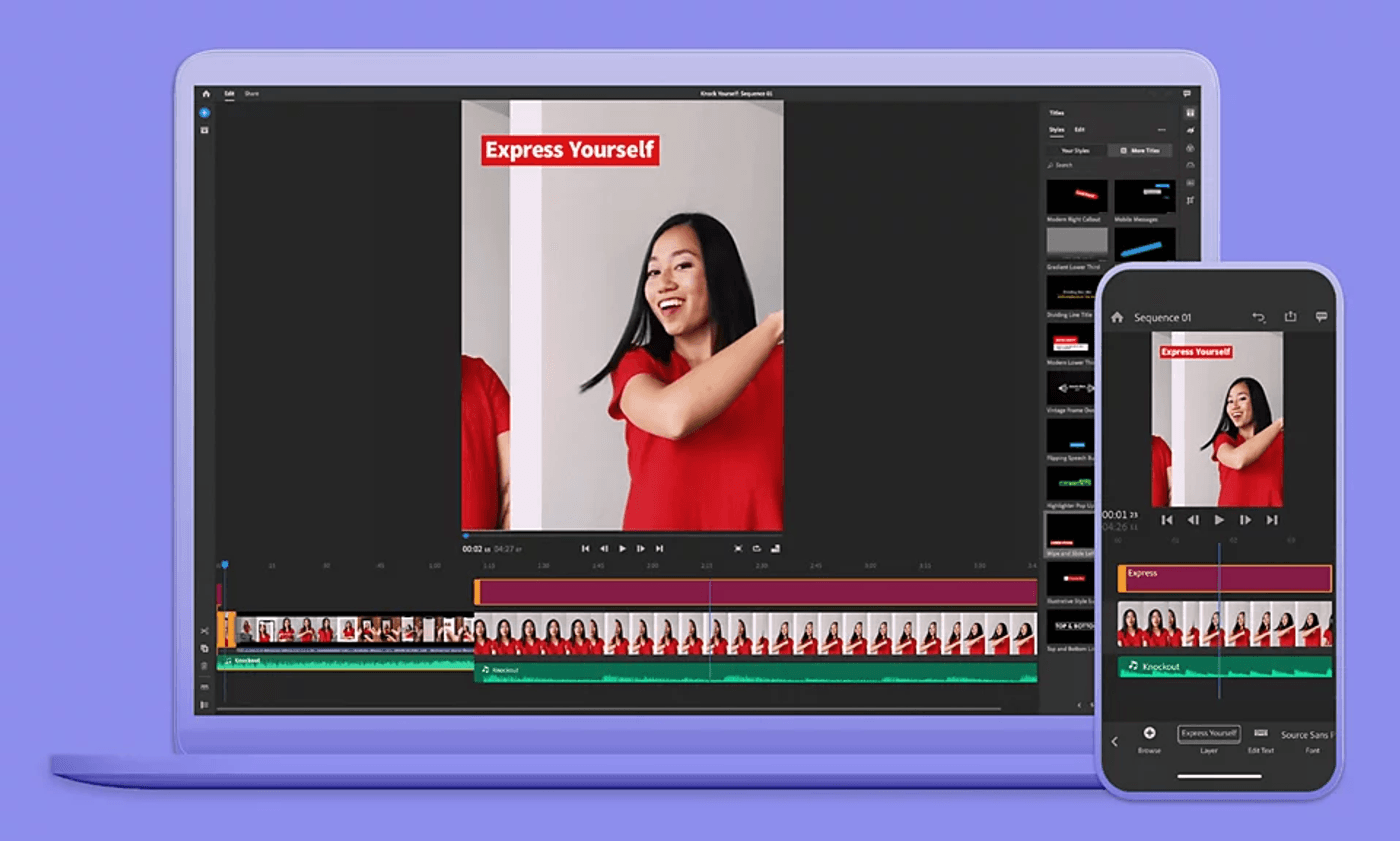This screenshot has height=841, width=1400.
Task: Click the blue add media plus button
Action: 204,113
